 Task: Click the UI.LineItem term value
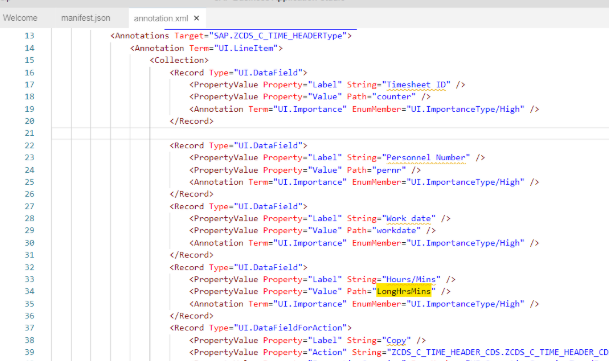246,48
